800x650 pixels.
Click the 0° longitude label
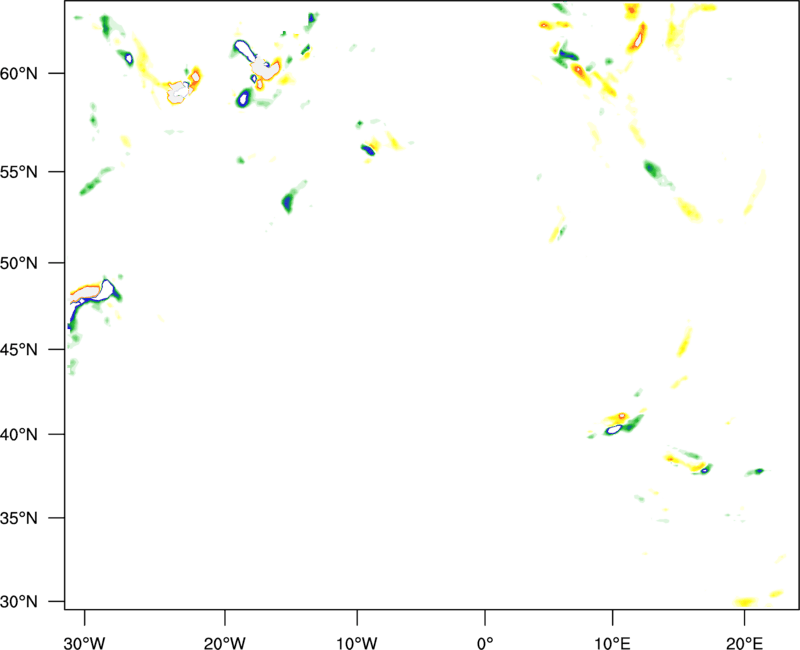[485, 643]
